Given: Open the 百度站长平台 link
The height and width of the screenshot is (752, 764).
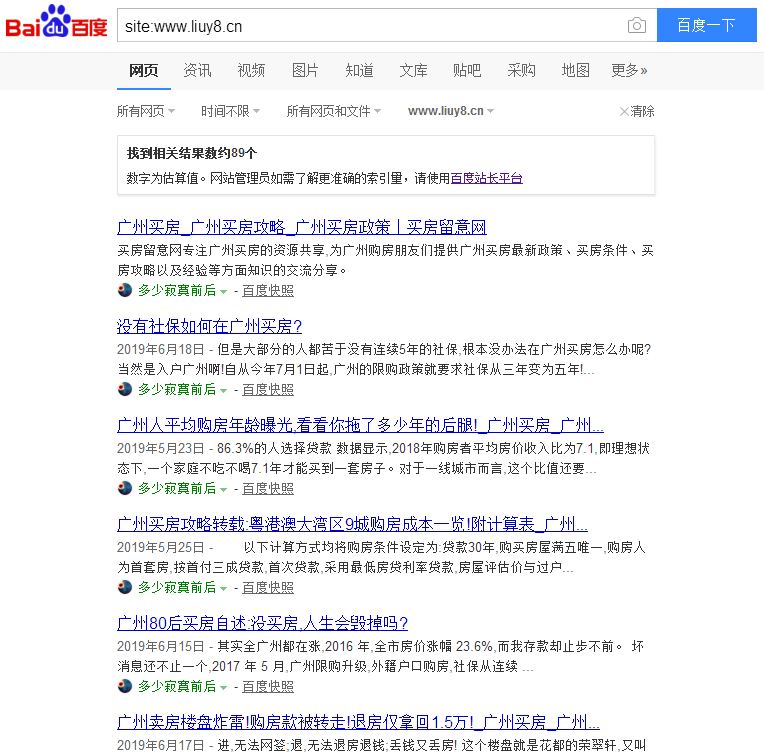Looking at the screenshot, I should (486, 178).
